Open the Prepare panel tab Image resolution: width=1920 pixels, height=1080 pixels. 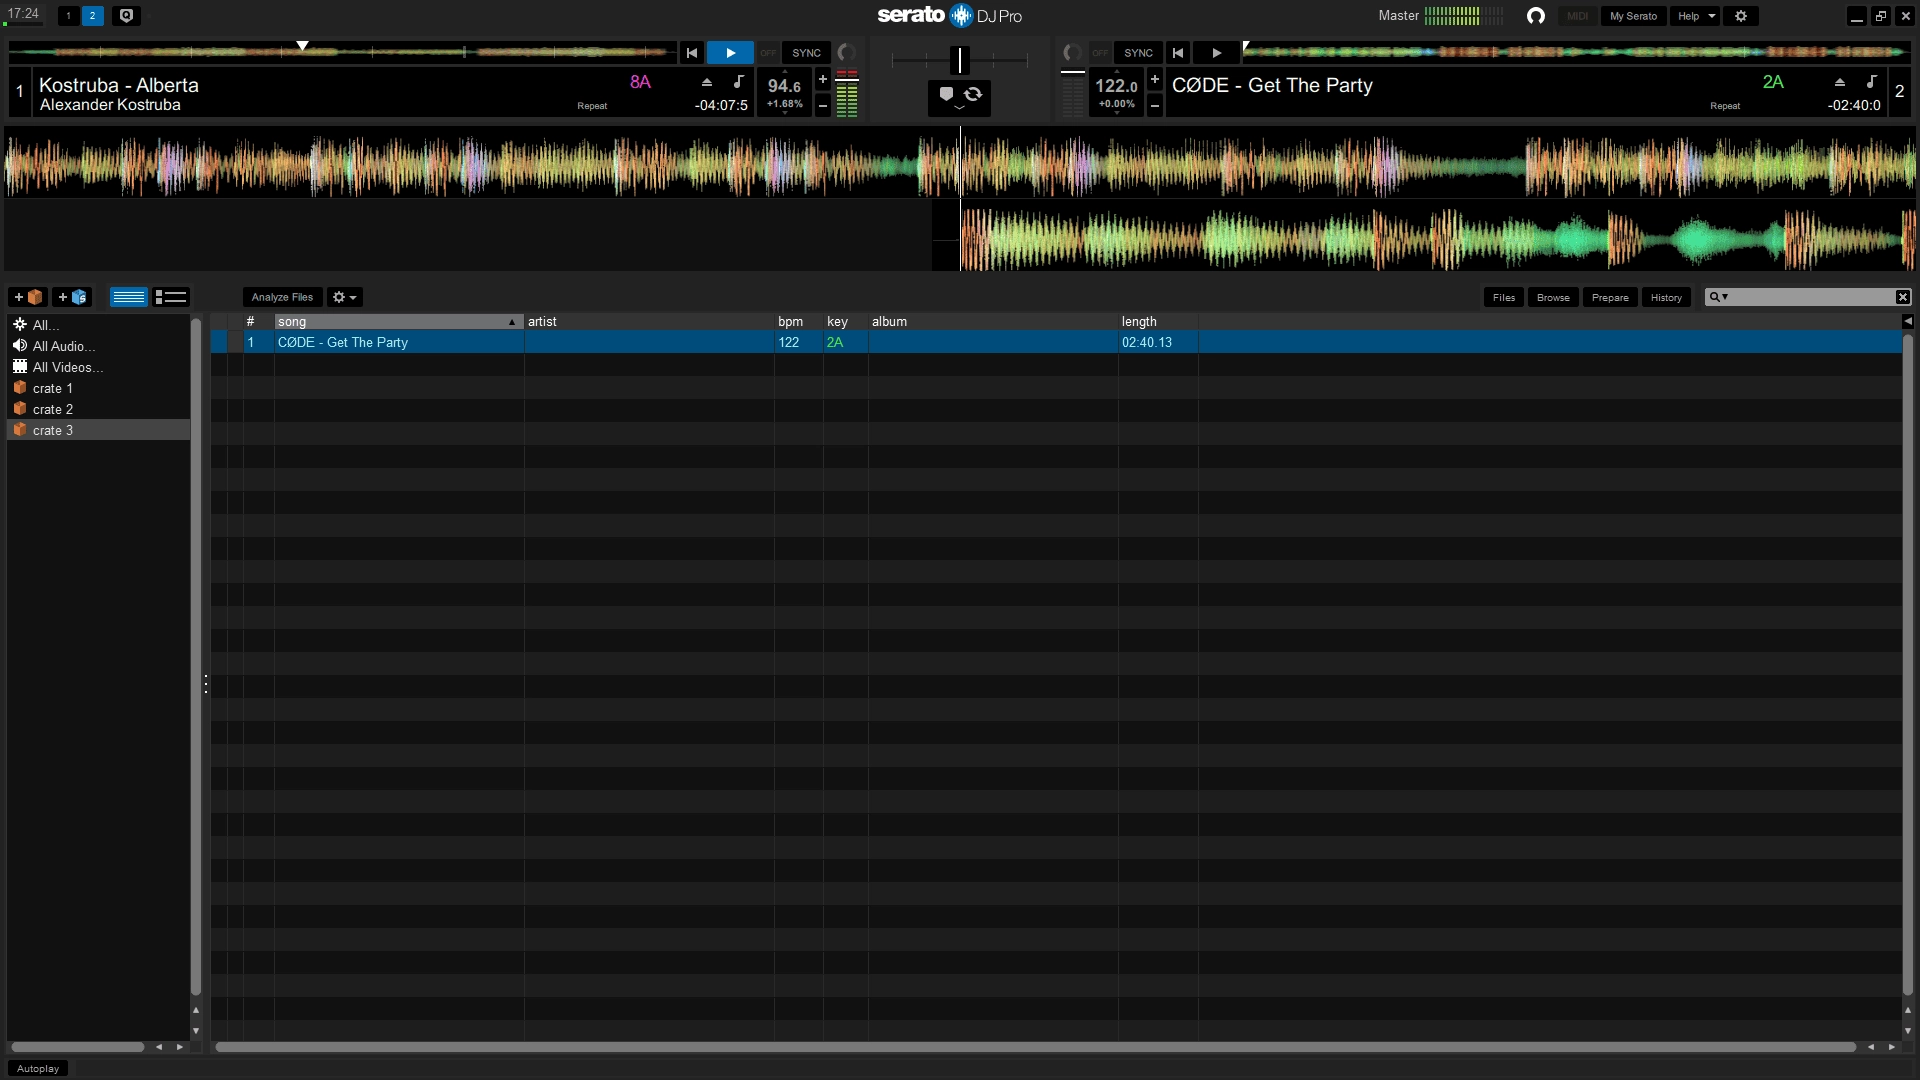[x=1610, y=297]
